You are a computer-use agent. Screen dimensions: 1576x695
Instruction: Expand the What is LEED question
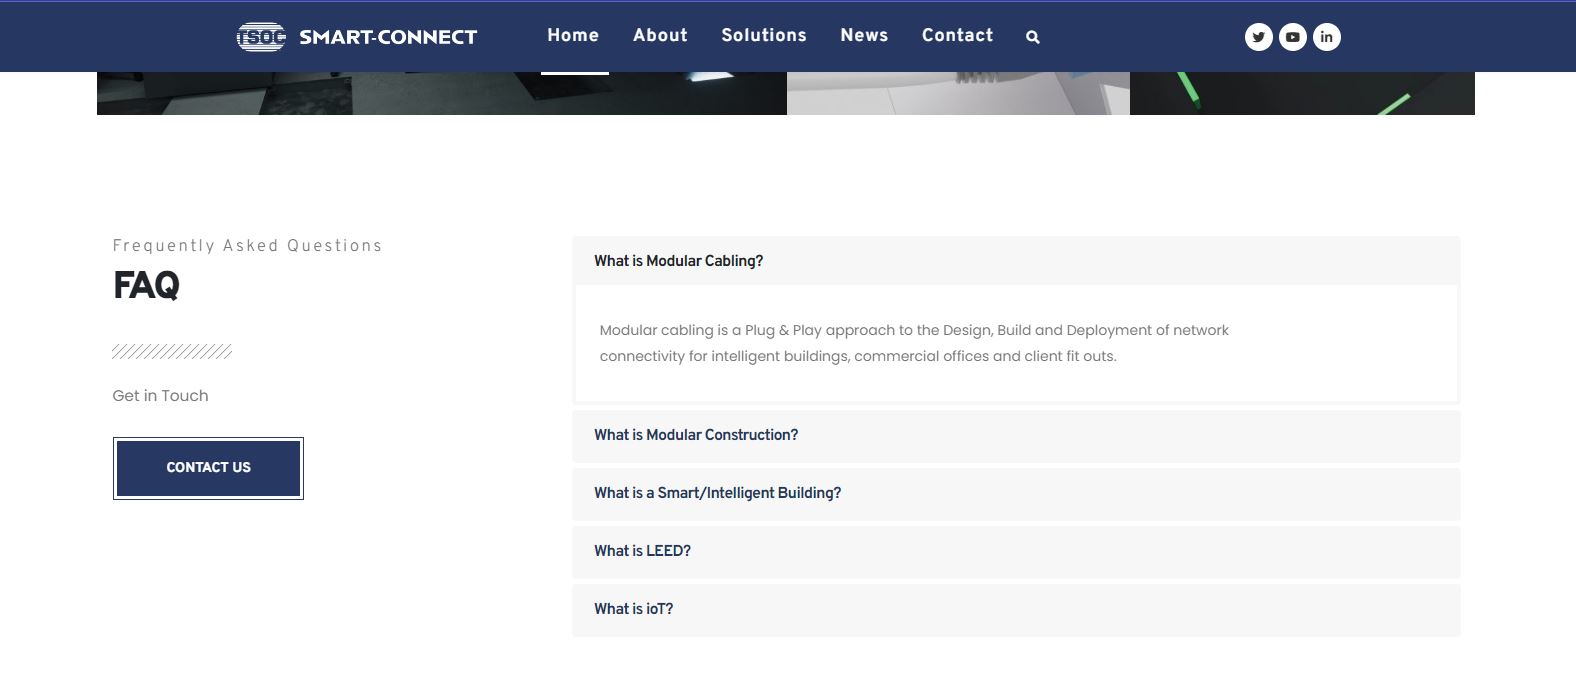click(1016, 551)
